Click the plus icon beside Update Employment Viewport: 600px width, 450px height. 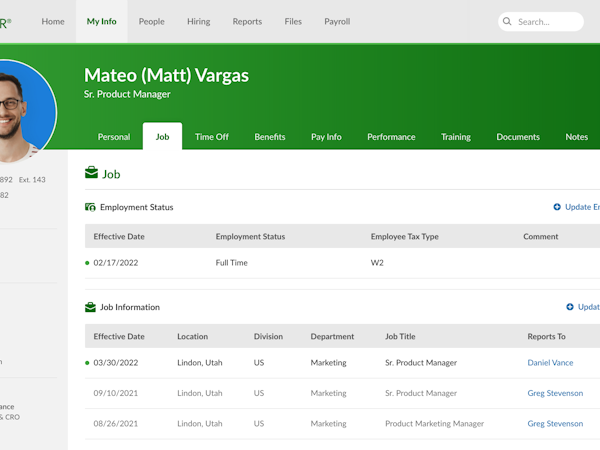(x=557, y=207)
